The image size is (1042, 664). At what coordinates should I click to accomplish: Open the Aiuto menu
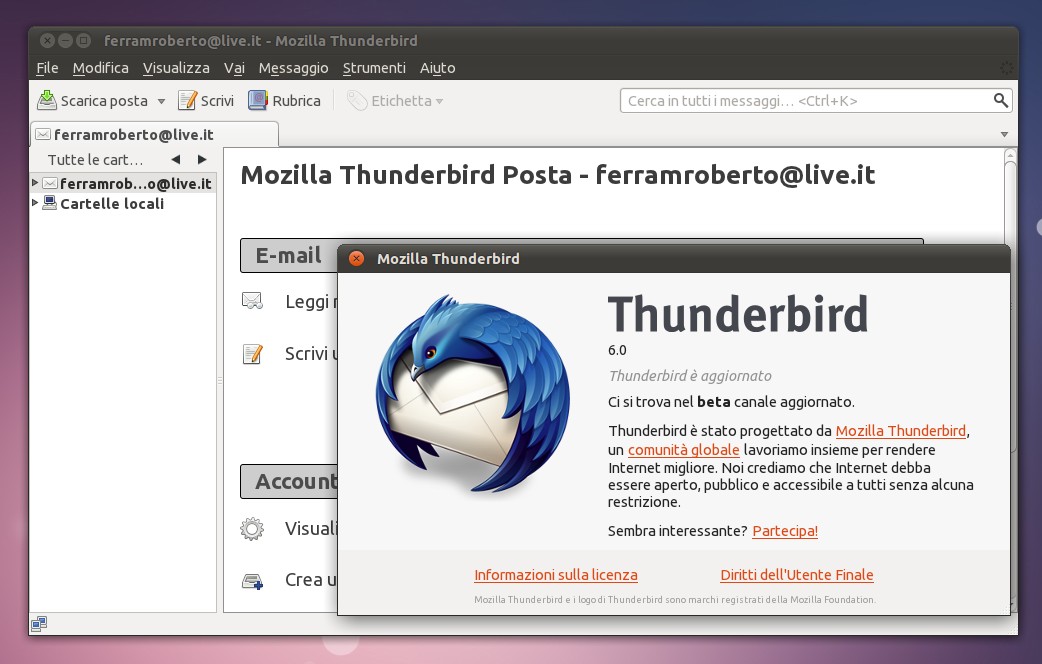tap(437, 68)
